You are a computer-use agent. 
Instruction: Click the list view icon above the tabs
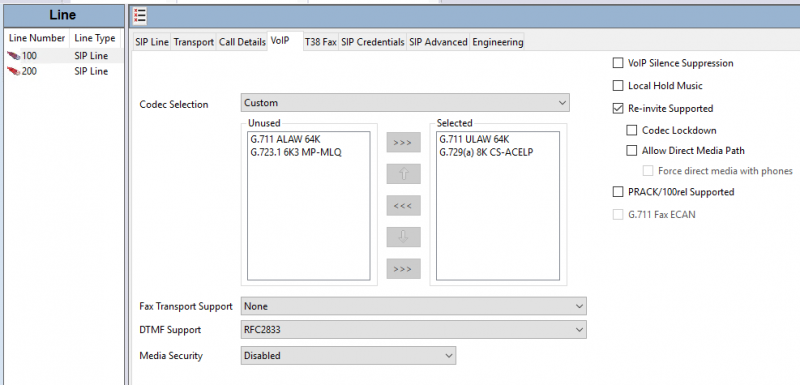(x=140, y=17)
